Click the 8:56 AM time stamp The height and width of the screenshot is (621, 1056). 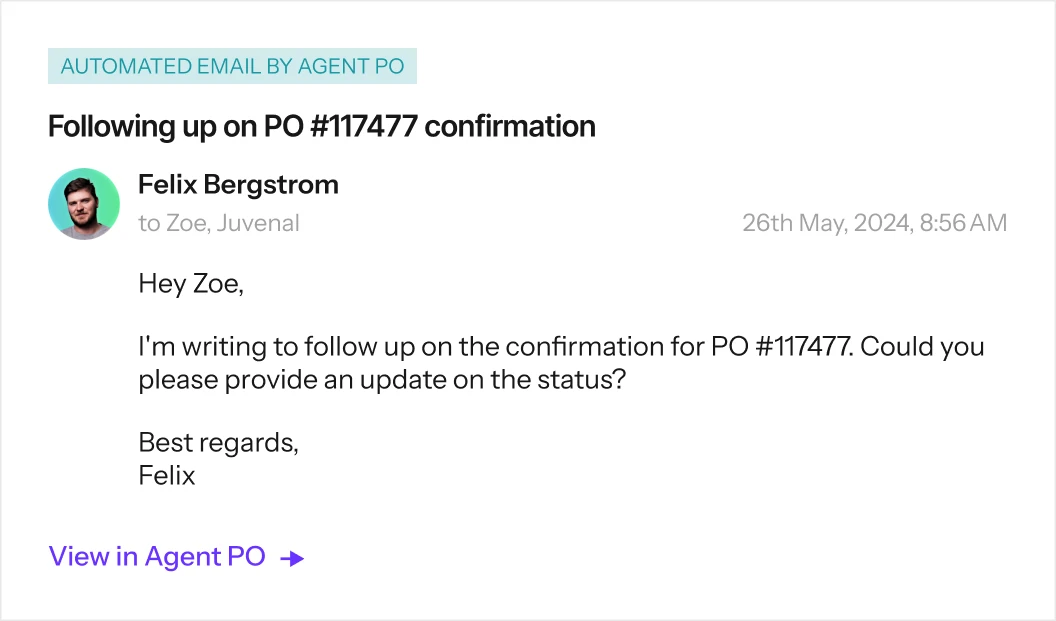963,223
